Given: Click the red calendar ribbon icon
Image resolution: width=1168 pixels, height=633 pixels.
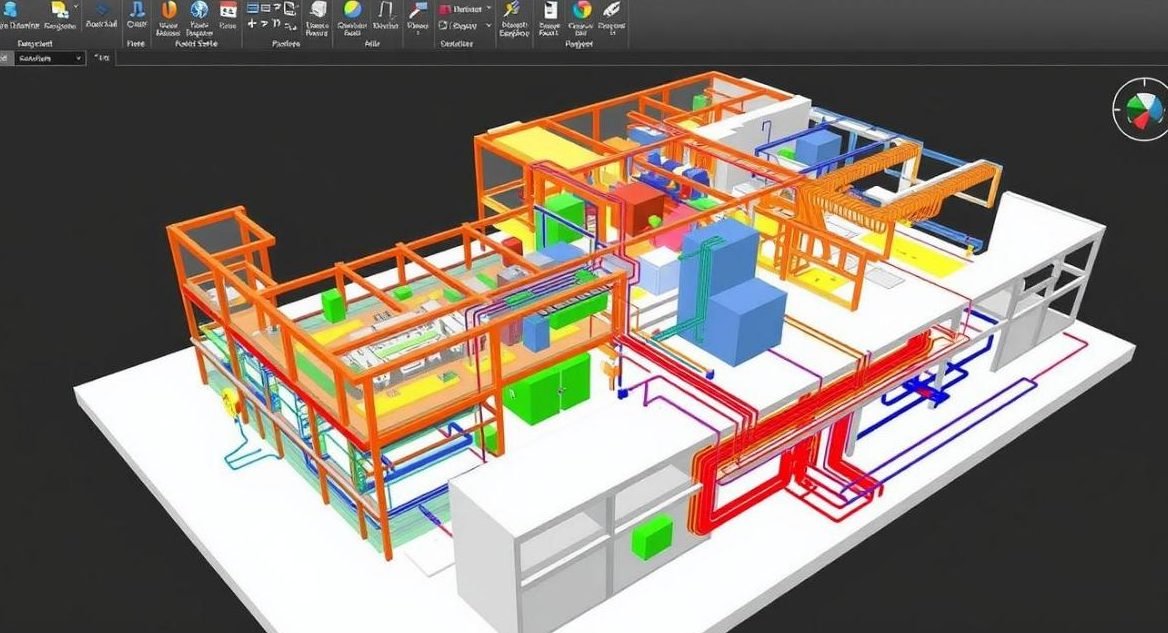Looking at the screenshot, I should click(x=229, y=9).
